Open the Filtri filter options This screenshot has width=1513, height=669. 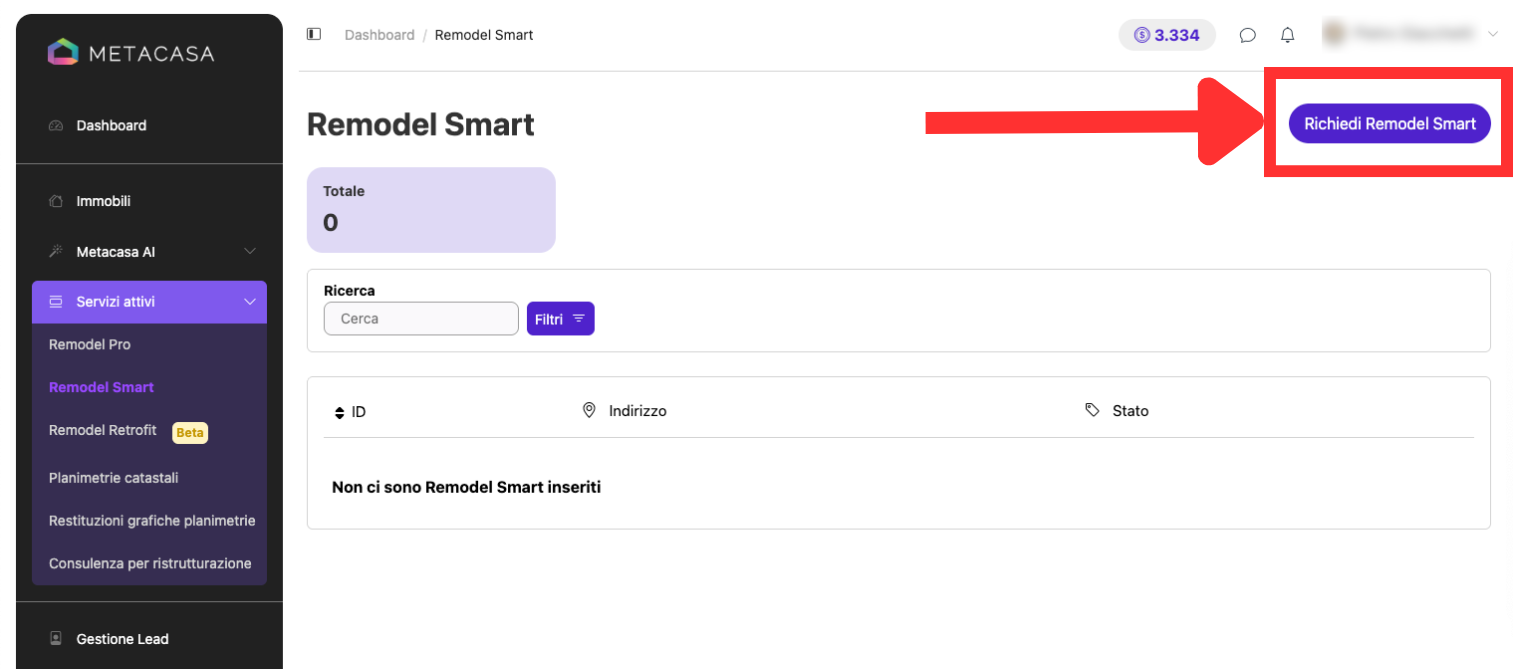[560, 319]
